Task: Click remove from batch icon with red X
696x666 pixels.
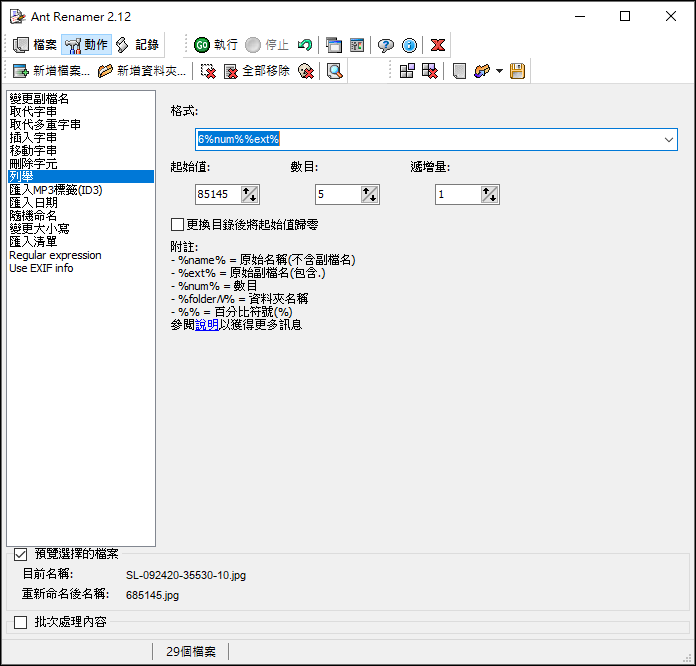Action: point(430,71)
